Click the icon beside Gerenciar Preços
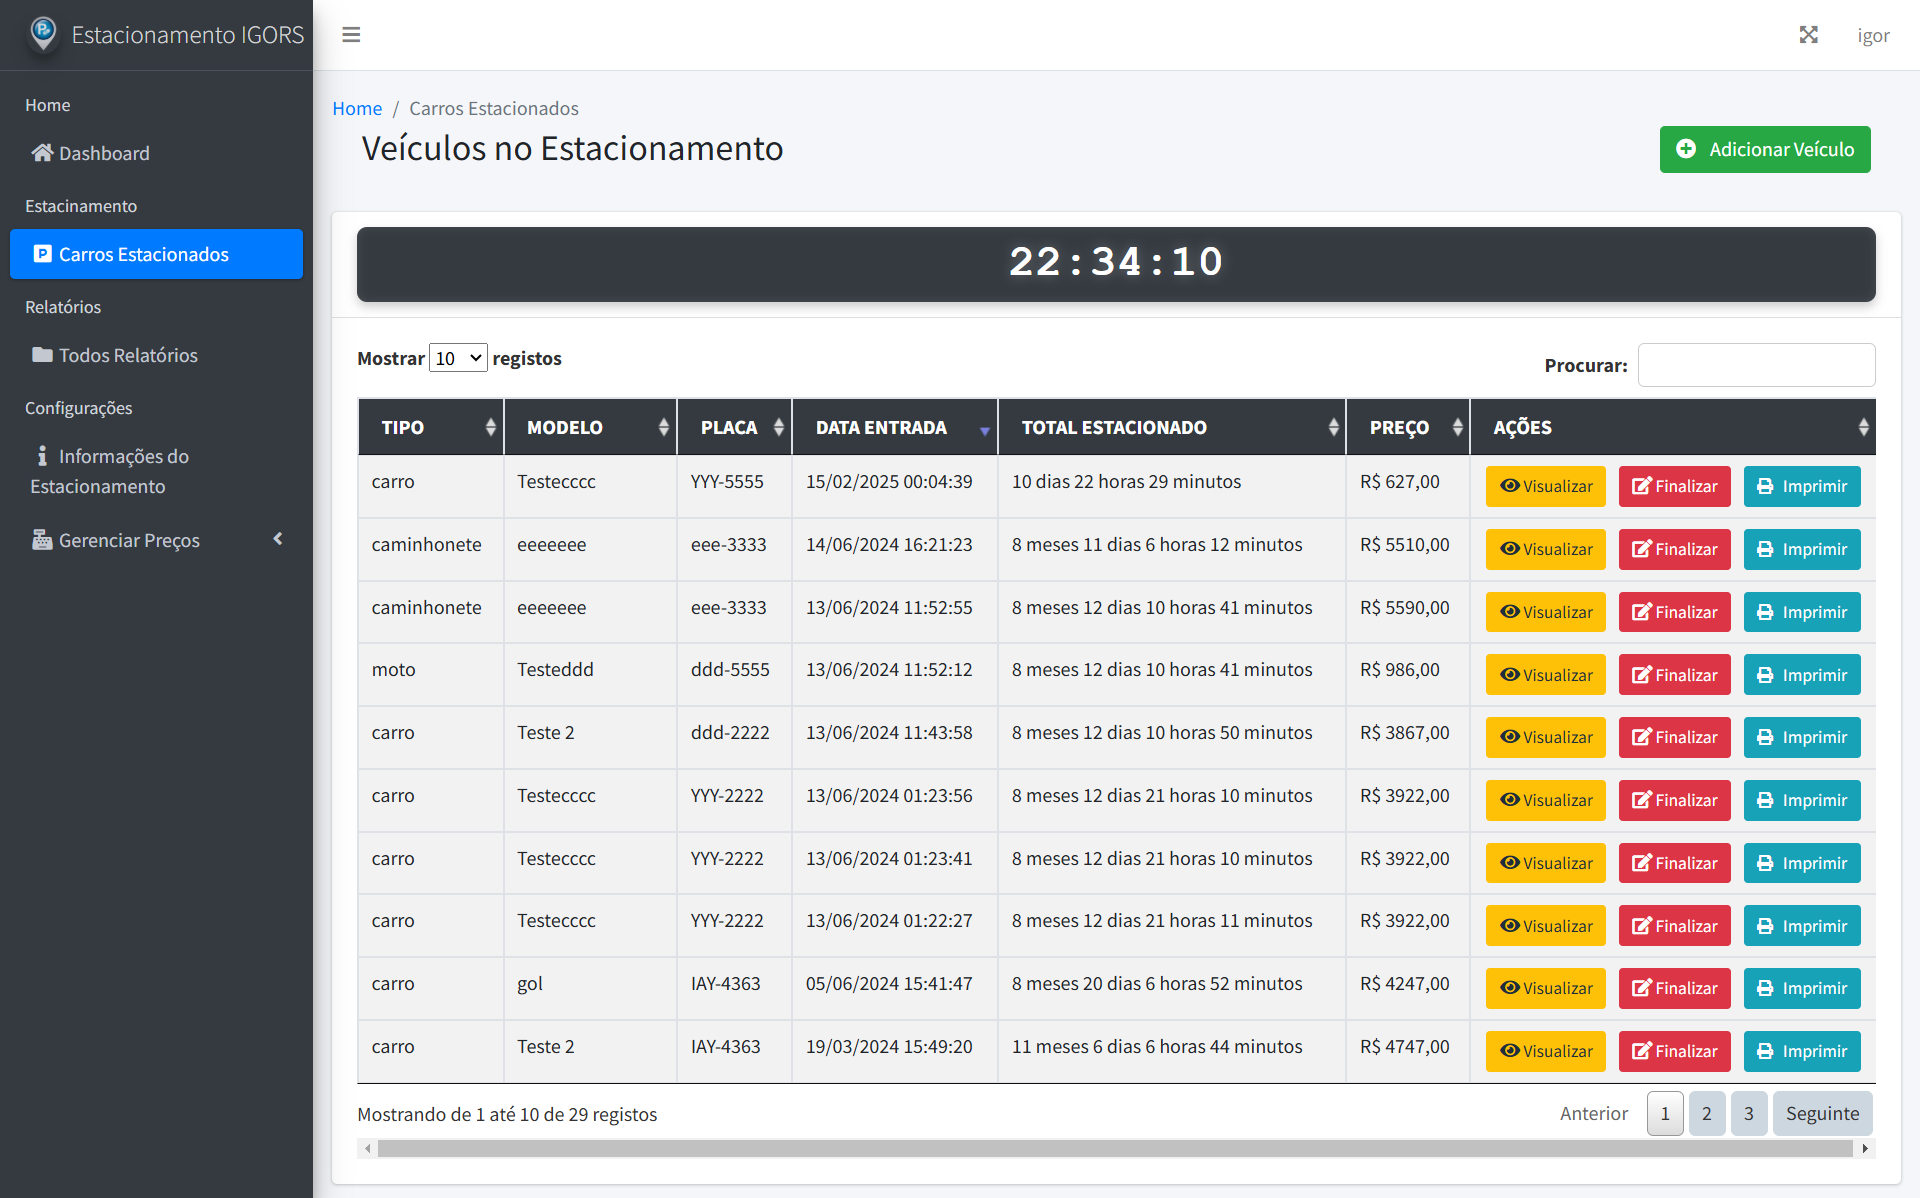 [41, 540]
